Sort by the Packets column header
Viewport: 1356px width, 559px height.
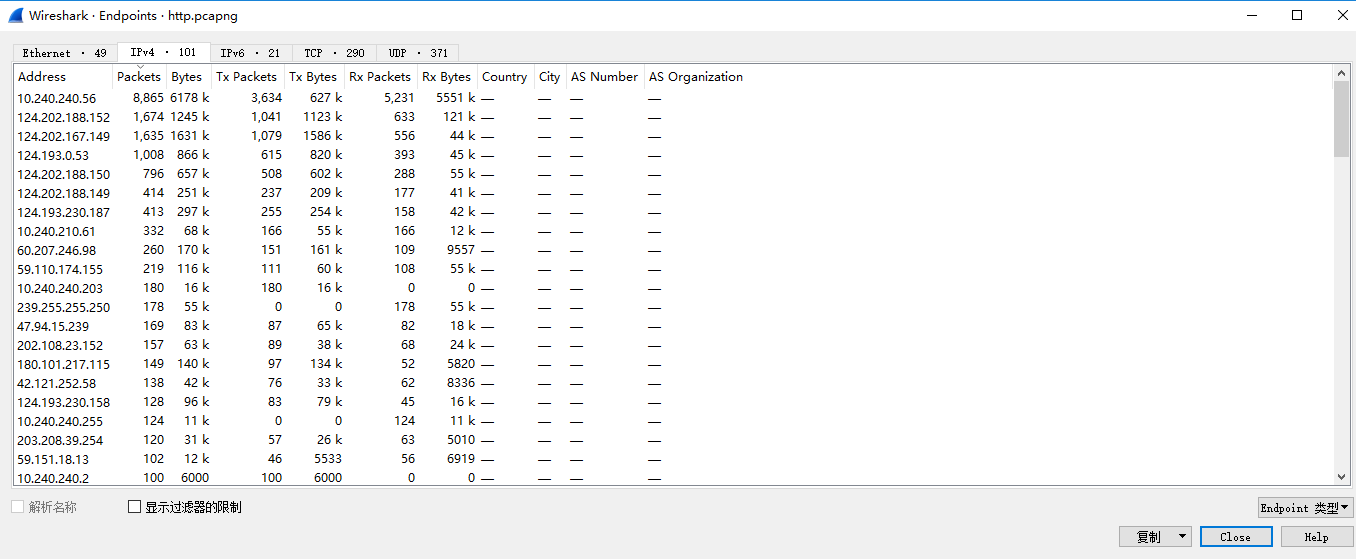pyautogui.click(x=139, y=77)
